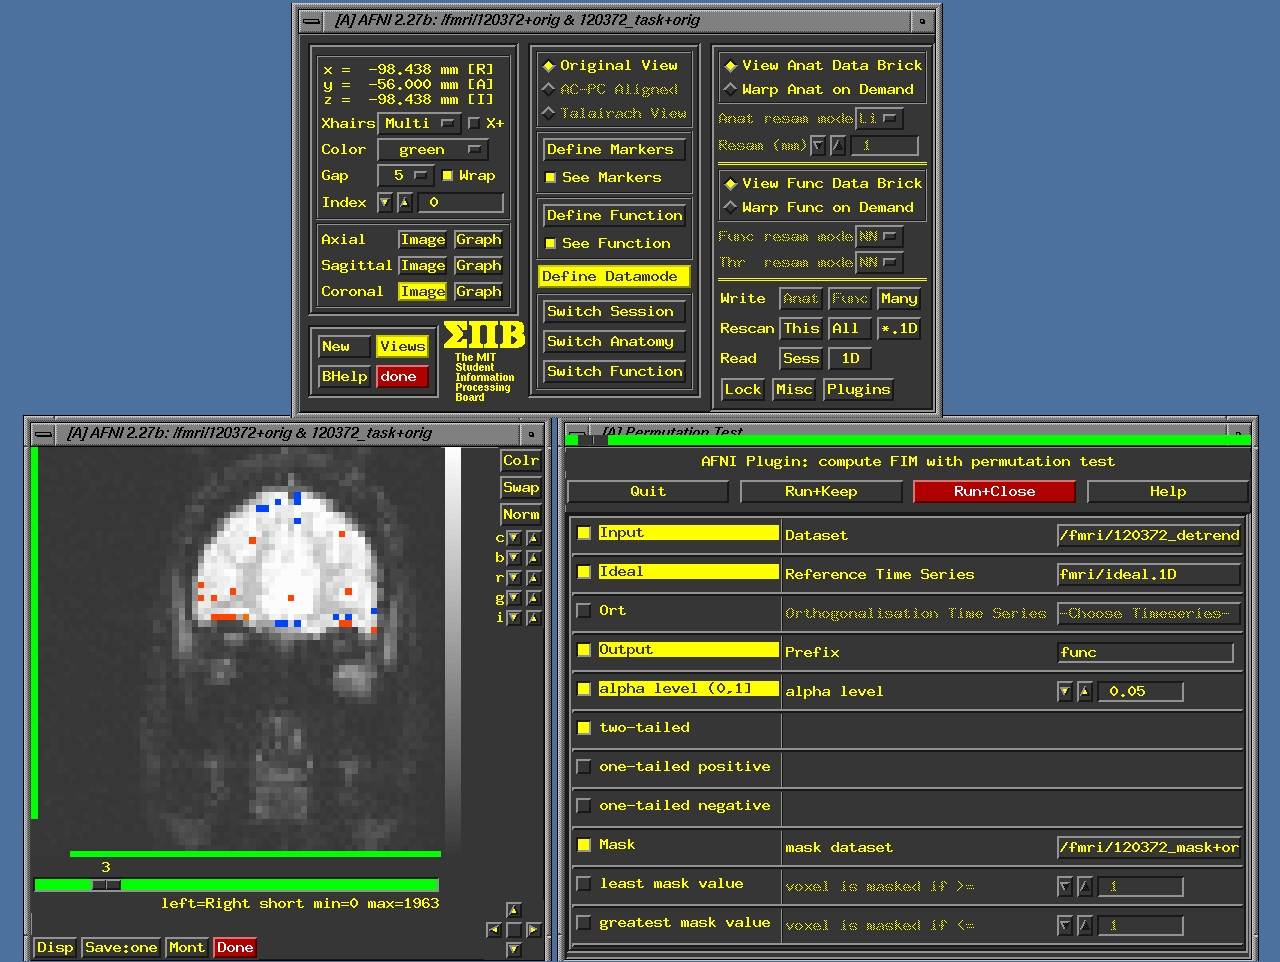This screenshot has height=962, width=1280.
Task: Toggle See Markers
Action: [x=550, y=178]
